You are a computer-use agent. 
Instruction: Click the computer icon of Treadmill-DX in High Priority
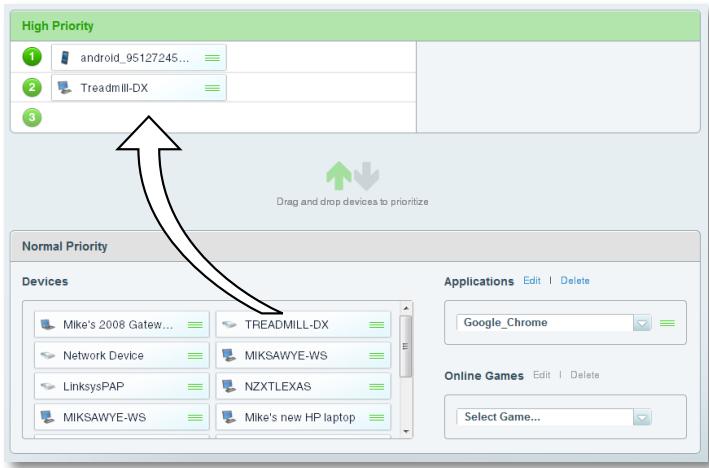[65, 88]
